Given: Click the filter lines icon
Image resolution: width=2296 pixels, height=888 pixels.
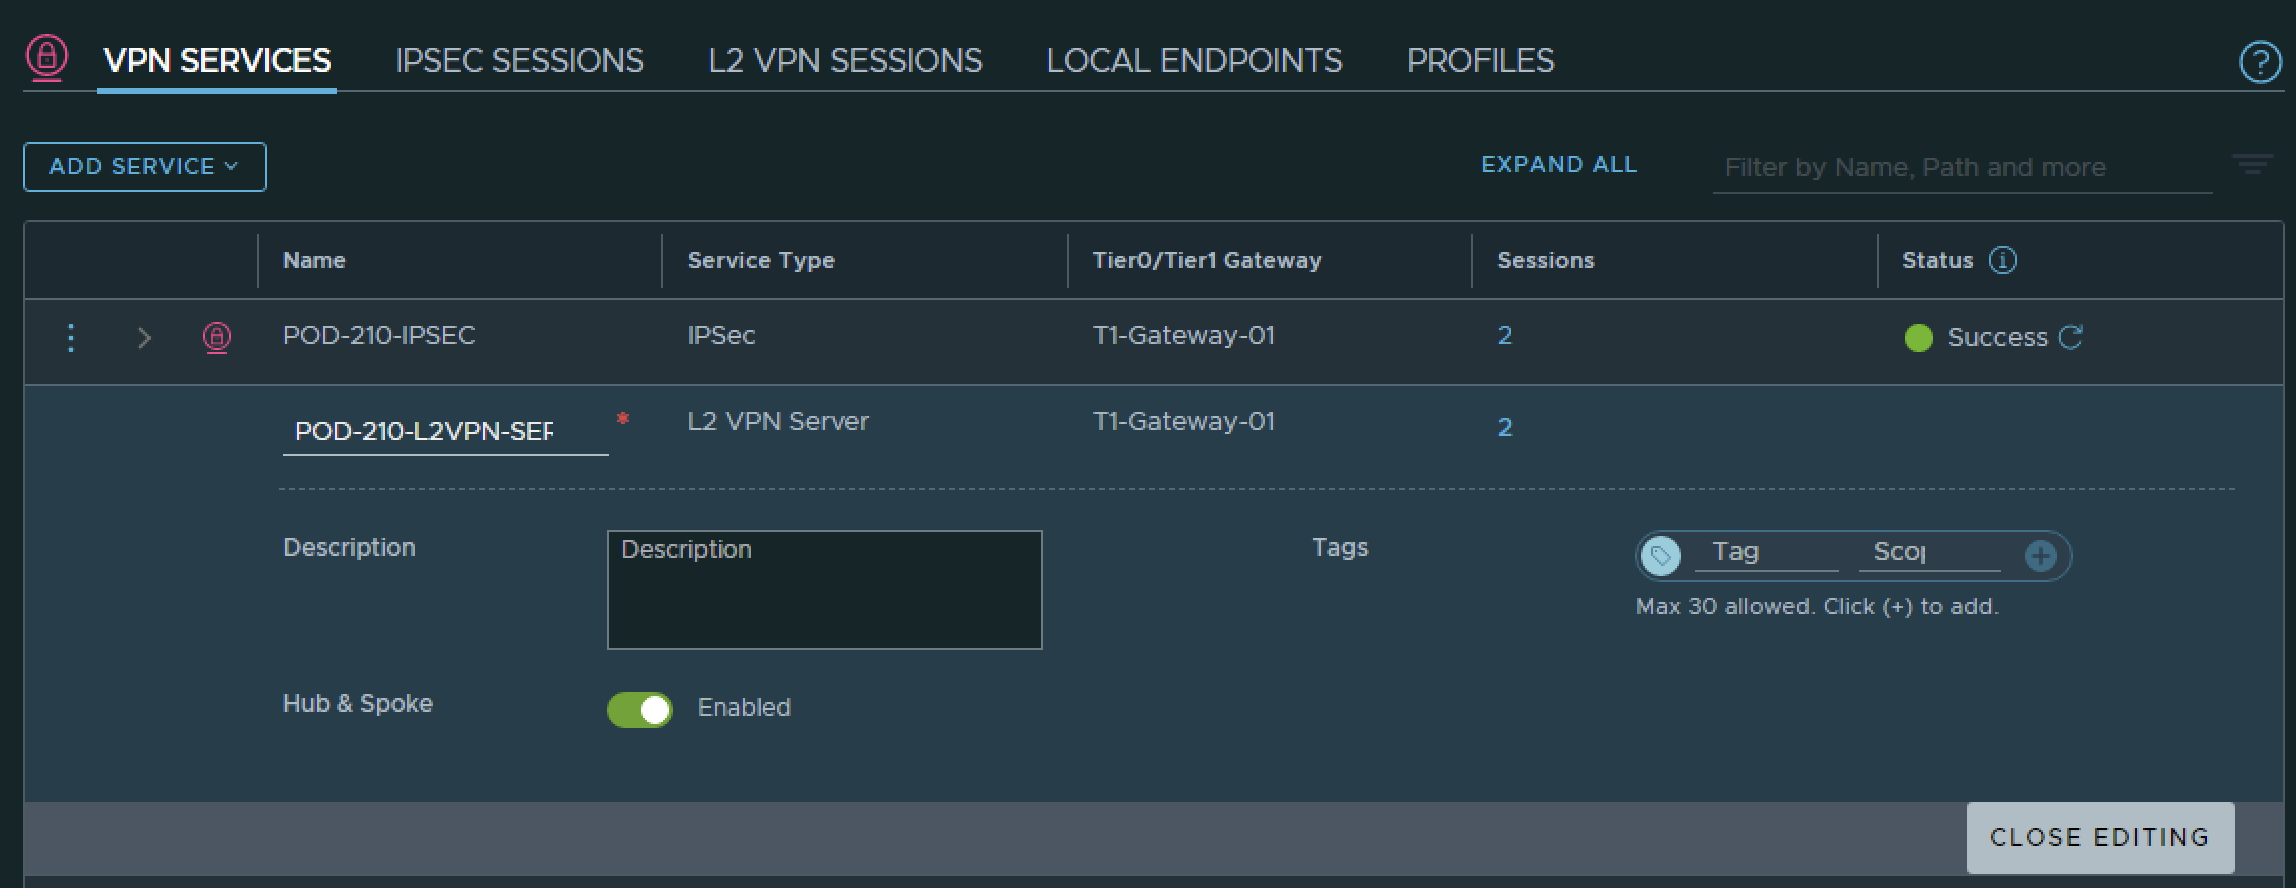Looking at the screenshot, I should [x=2252, y=164].
